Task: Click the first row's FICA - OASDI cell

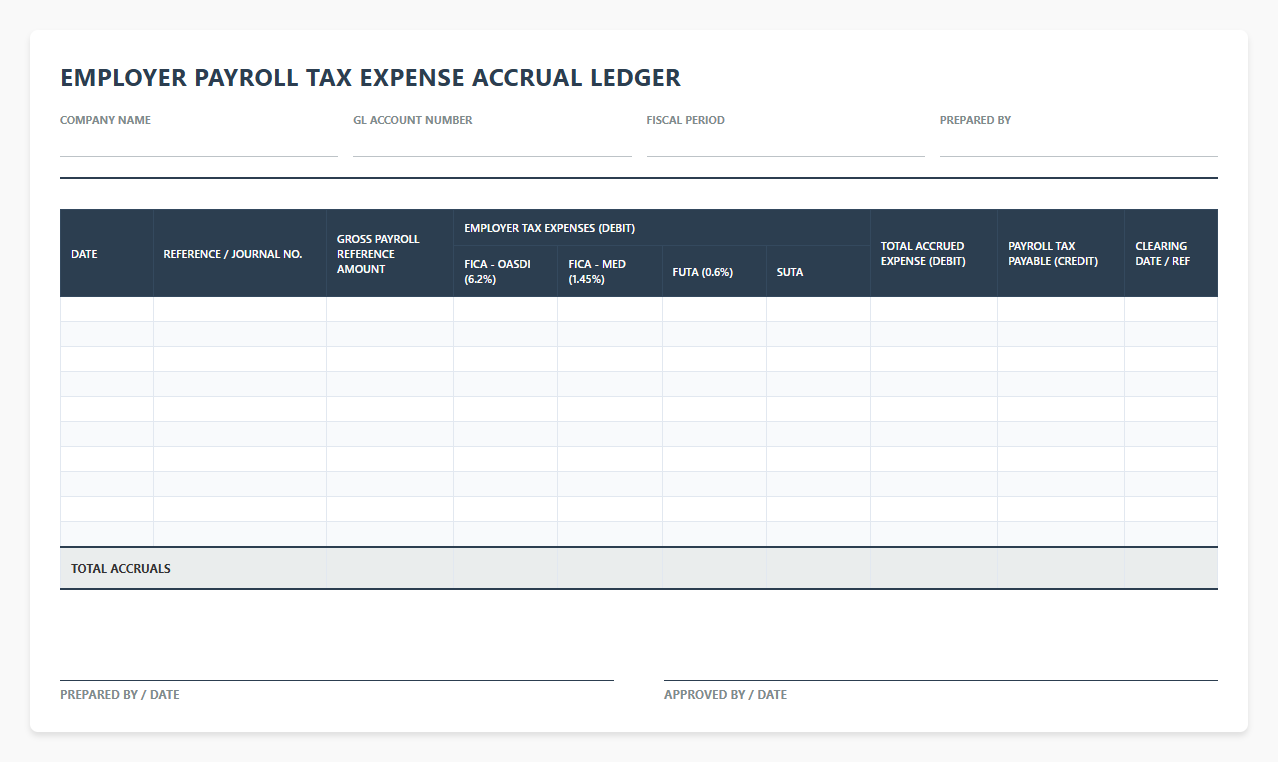Action: 506,309
